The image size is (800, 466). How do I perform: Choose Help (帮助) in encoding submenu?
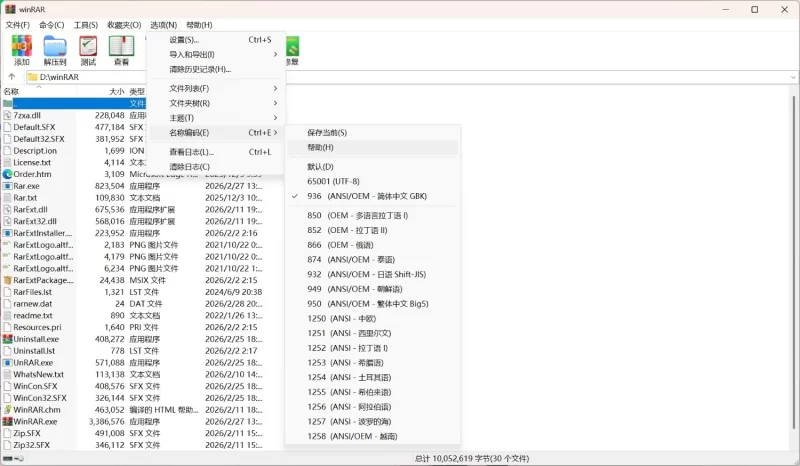[x=373, y=148]
